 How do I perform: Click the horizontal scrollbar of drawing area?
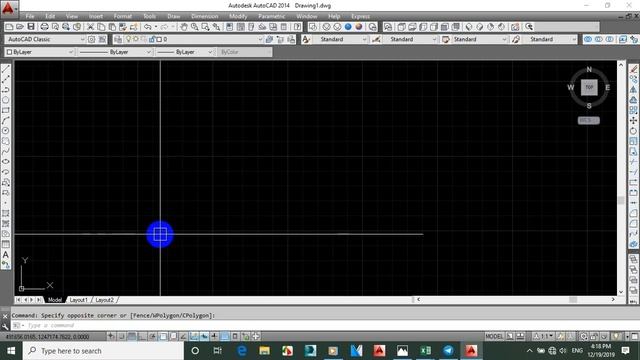pos(516,300)
